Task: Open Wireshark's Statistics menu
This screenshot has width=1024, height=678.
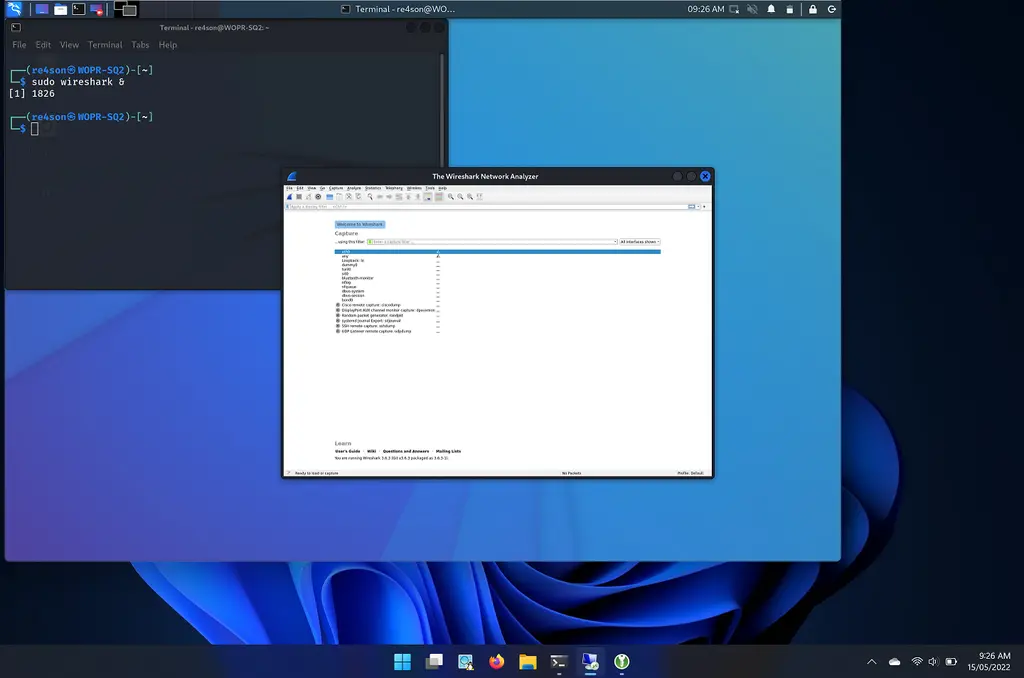Action: tap(373, 188)
